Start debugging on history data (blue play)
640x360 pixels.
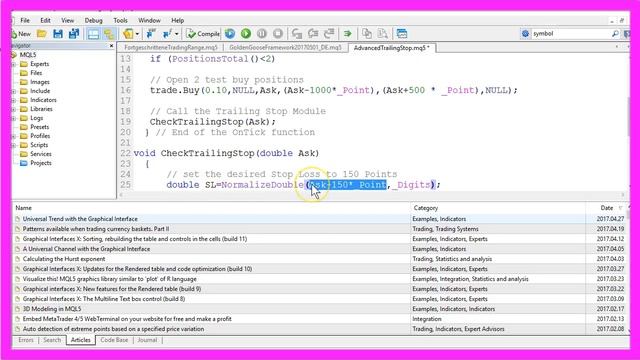(x=230, y=34)
